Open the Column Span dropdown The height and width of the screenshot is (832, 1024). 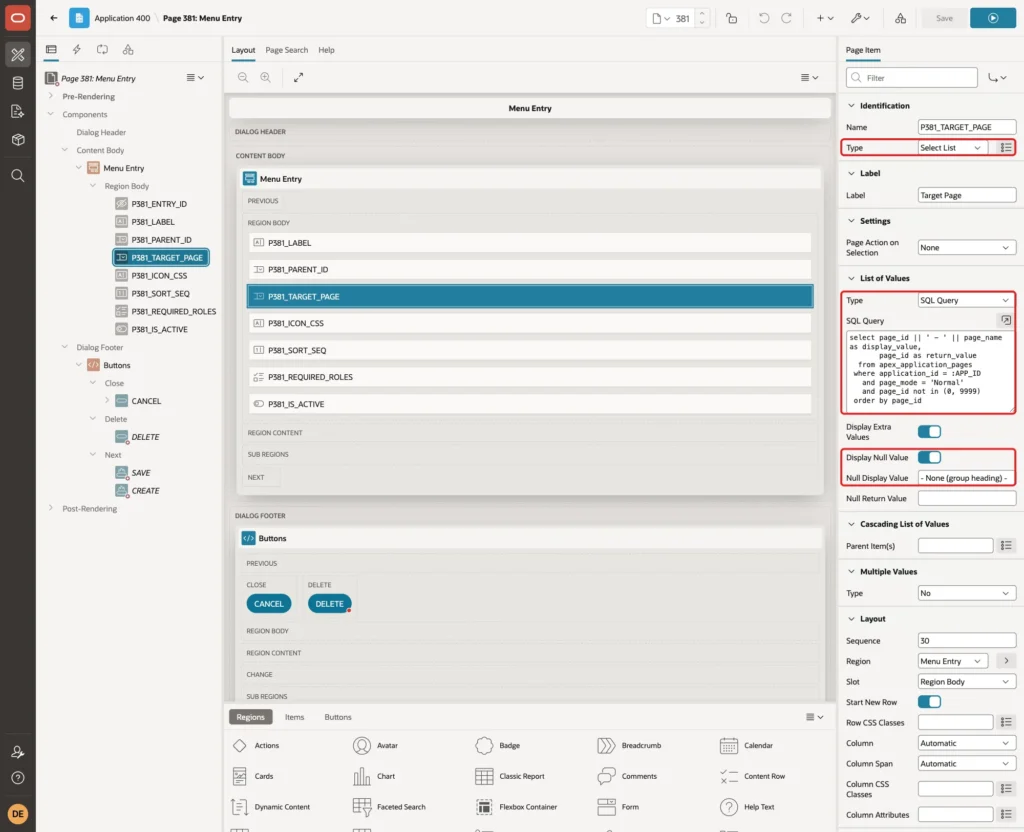966,763
